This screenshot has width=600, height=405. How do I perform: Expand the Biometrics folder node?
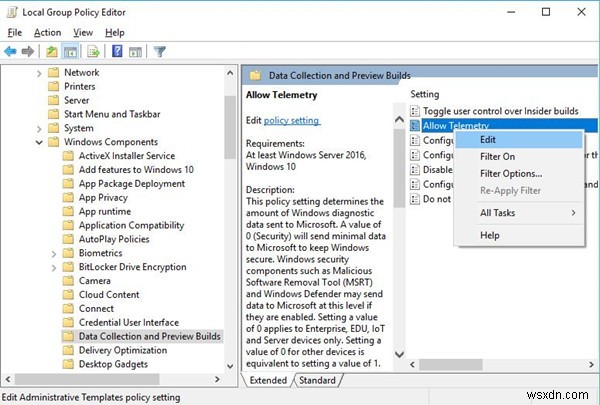pos(54,253)
